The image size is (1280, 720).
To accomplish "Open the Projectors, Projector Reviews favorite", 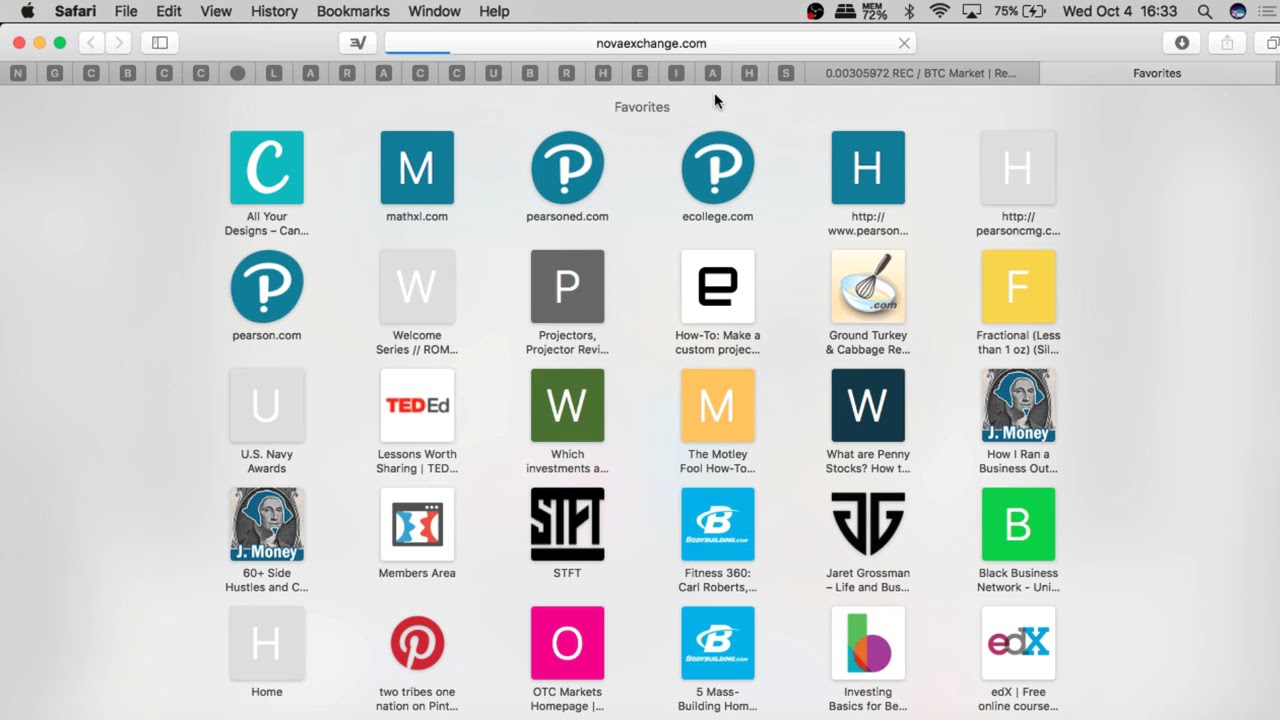I will coord(567,287).
